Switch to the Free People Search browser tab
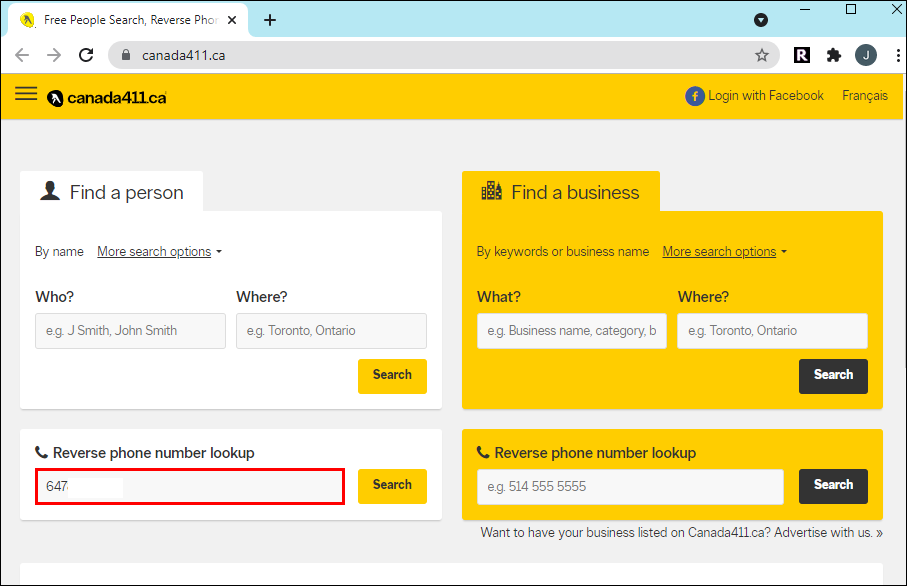 point(128,20)
